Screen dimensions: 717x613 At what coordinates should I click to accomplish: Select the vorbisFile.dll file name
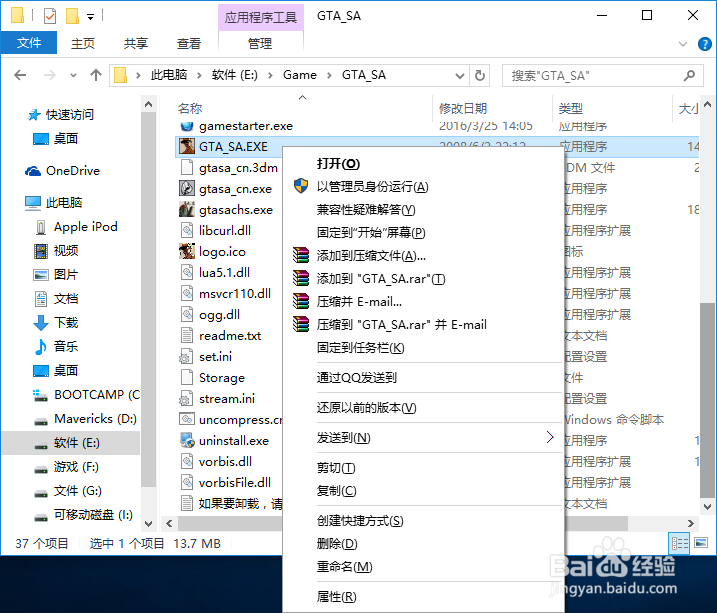coord(235,482)
